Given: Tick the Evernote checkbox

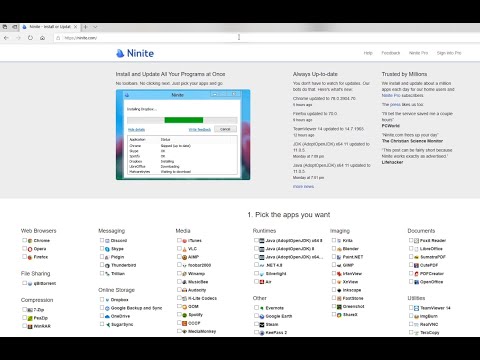Looking at the screenshot, I should [x=256, y=307].
